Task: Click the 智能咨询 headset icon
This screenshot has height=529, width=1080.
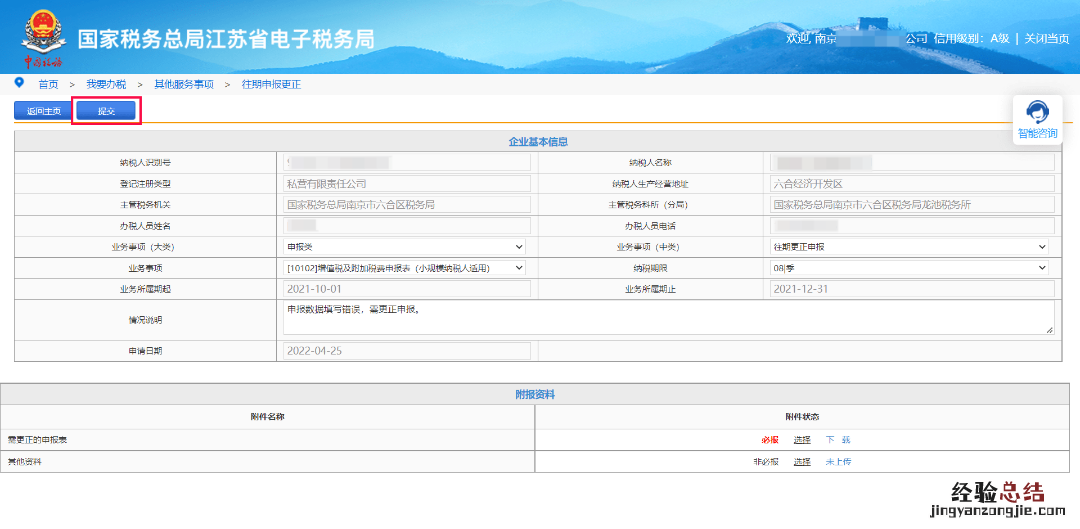Action: tap(1037, 112)
